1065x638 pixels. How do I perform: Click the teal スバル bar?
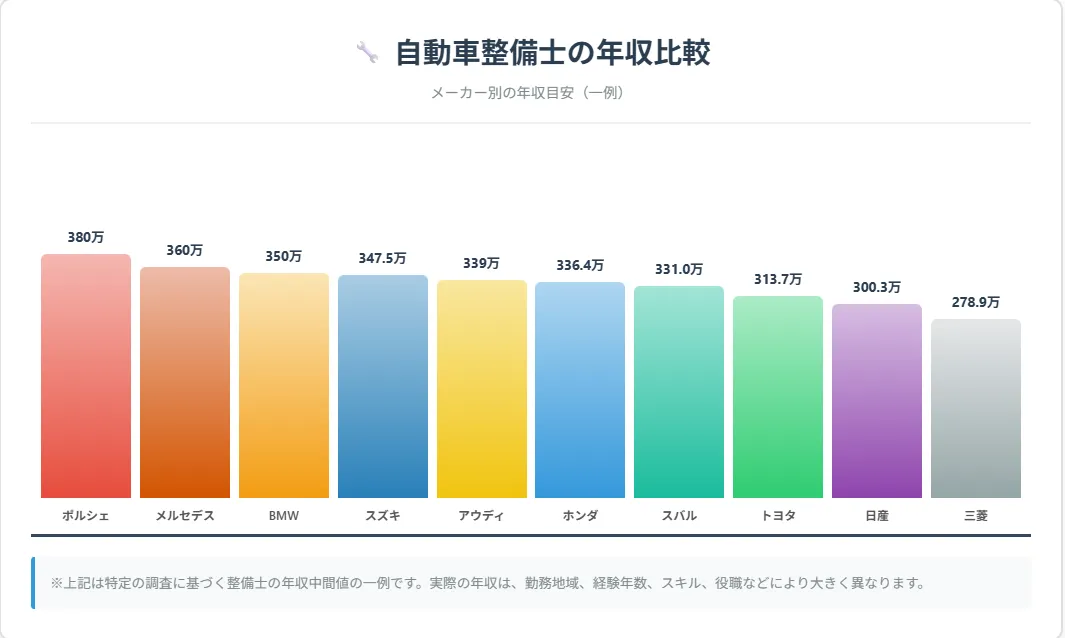pos(679,392)
